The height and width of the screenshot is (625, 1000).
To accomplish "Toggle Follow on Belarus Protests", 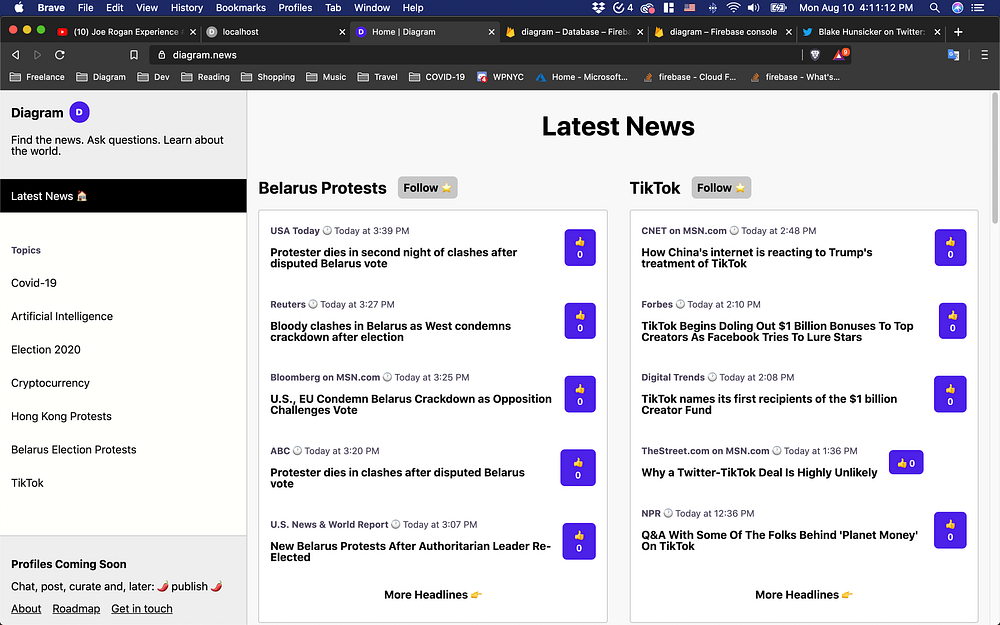I will point(427,188).
